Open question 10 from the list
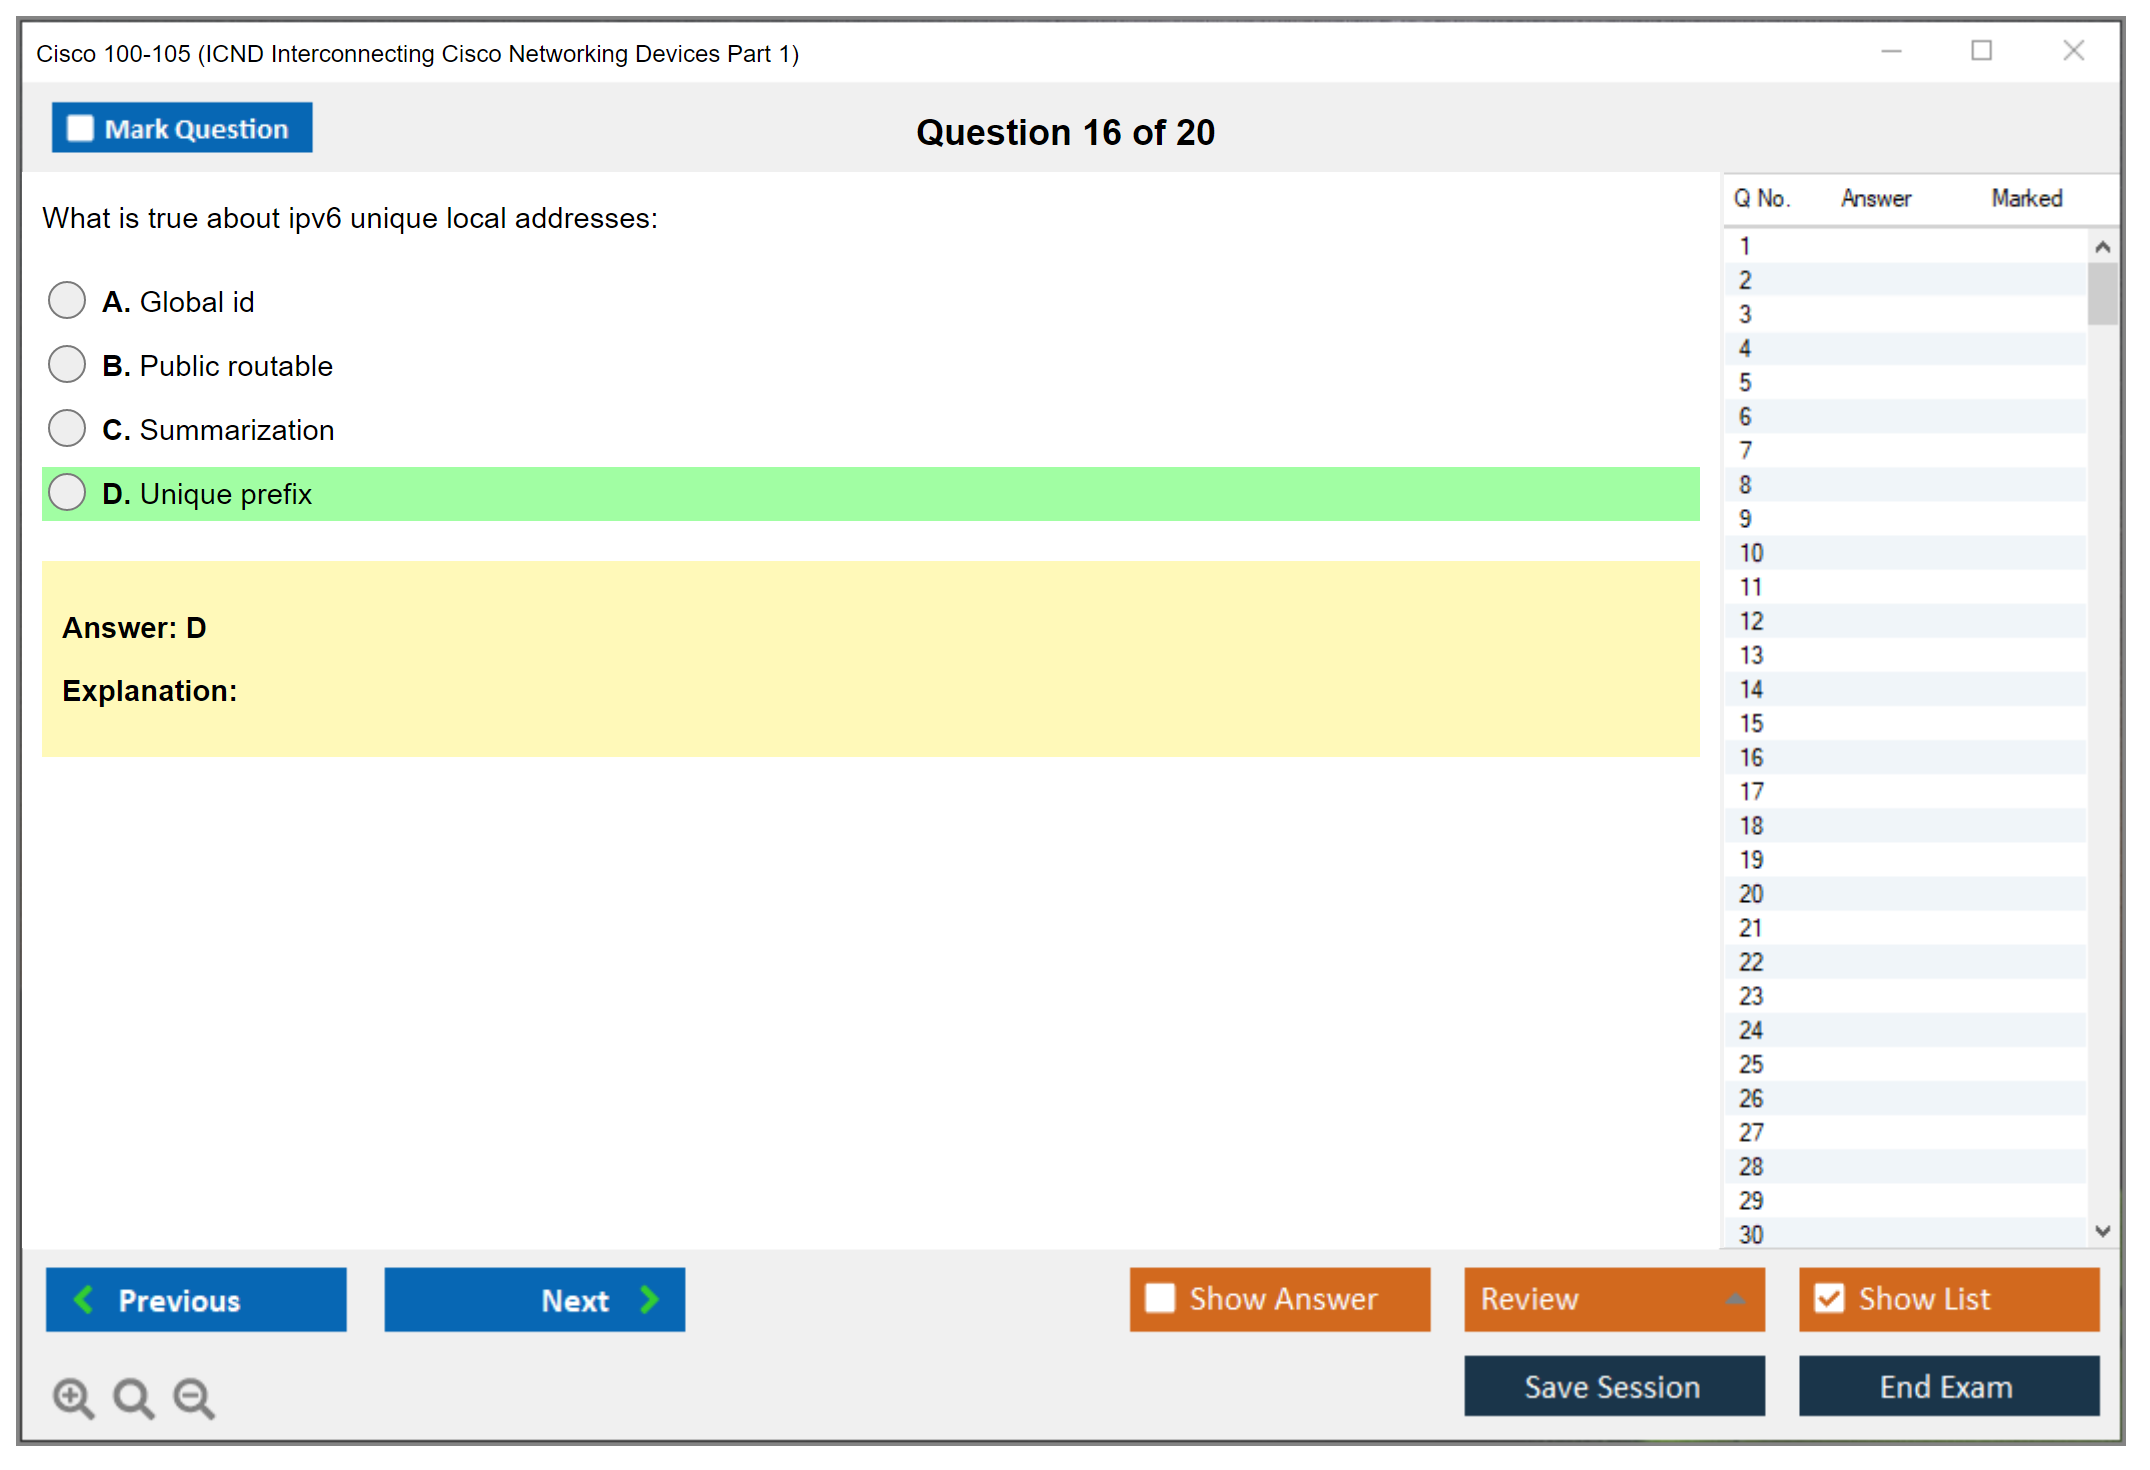Image resolution: width=2150 pixels, height=1470 pixels. 1751,553
